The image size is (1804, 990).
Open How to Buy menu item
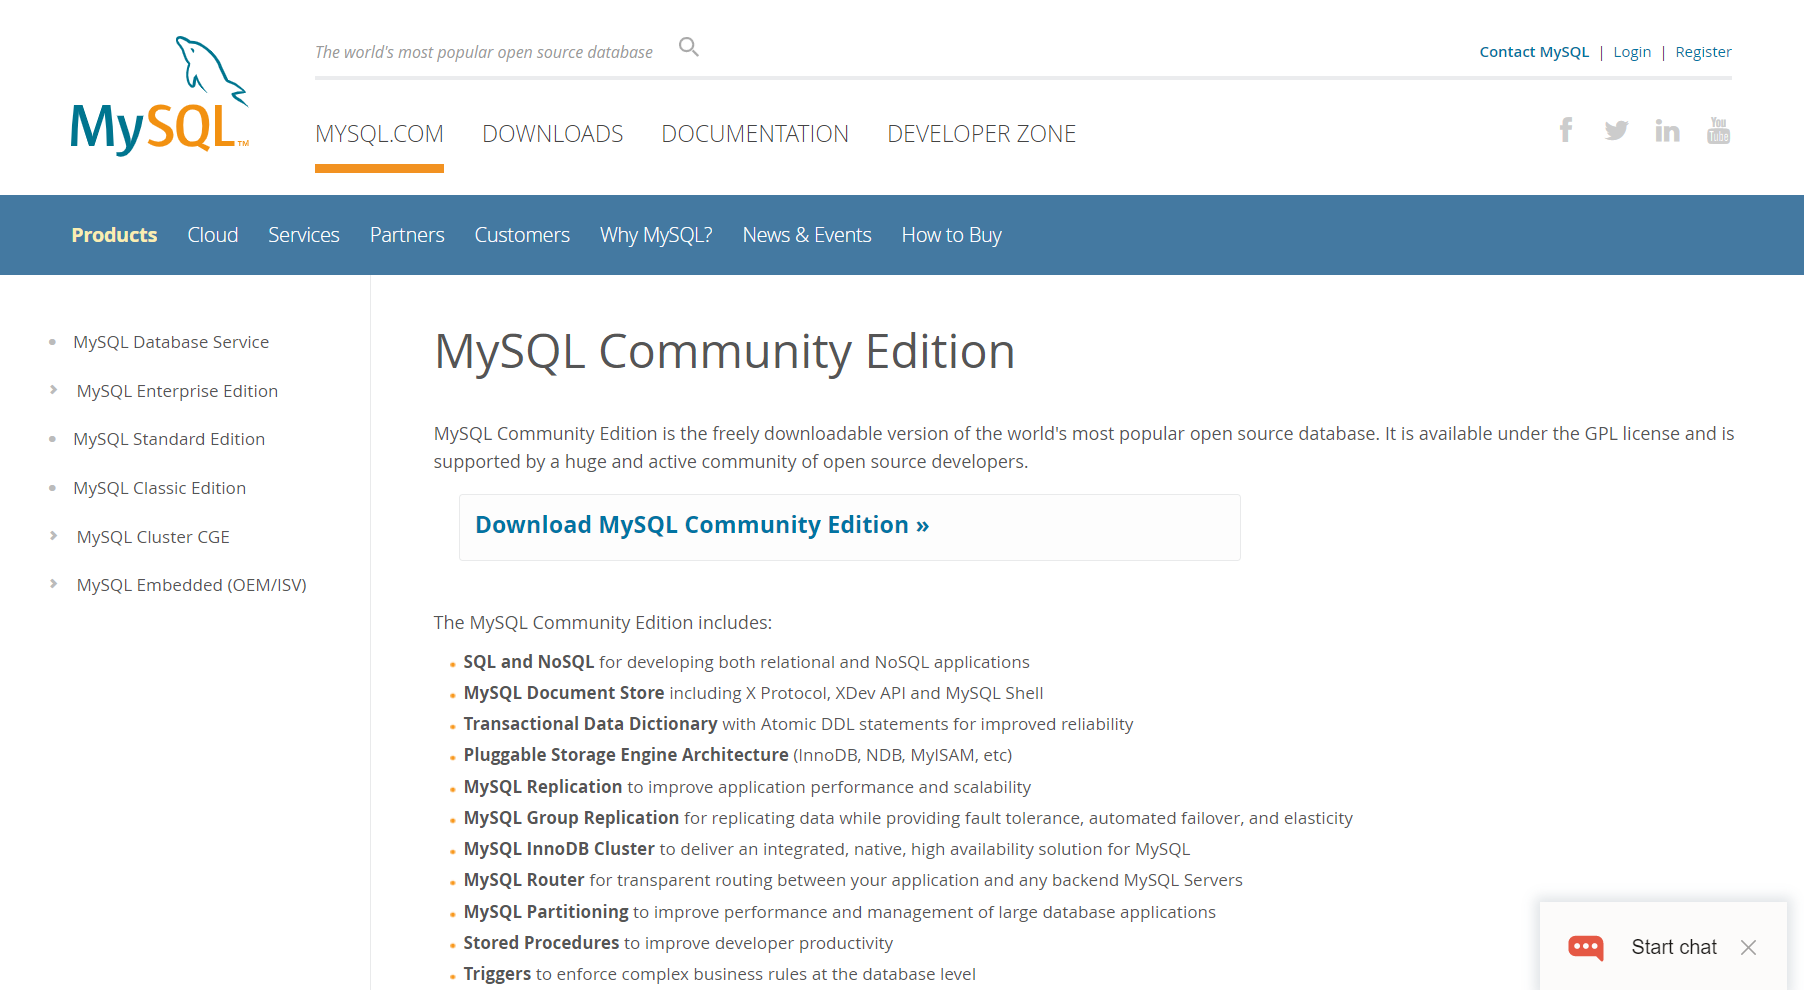click(x=951, y=235)
